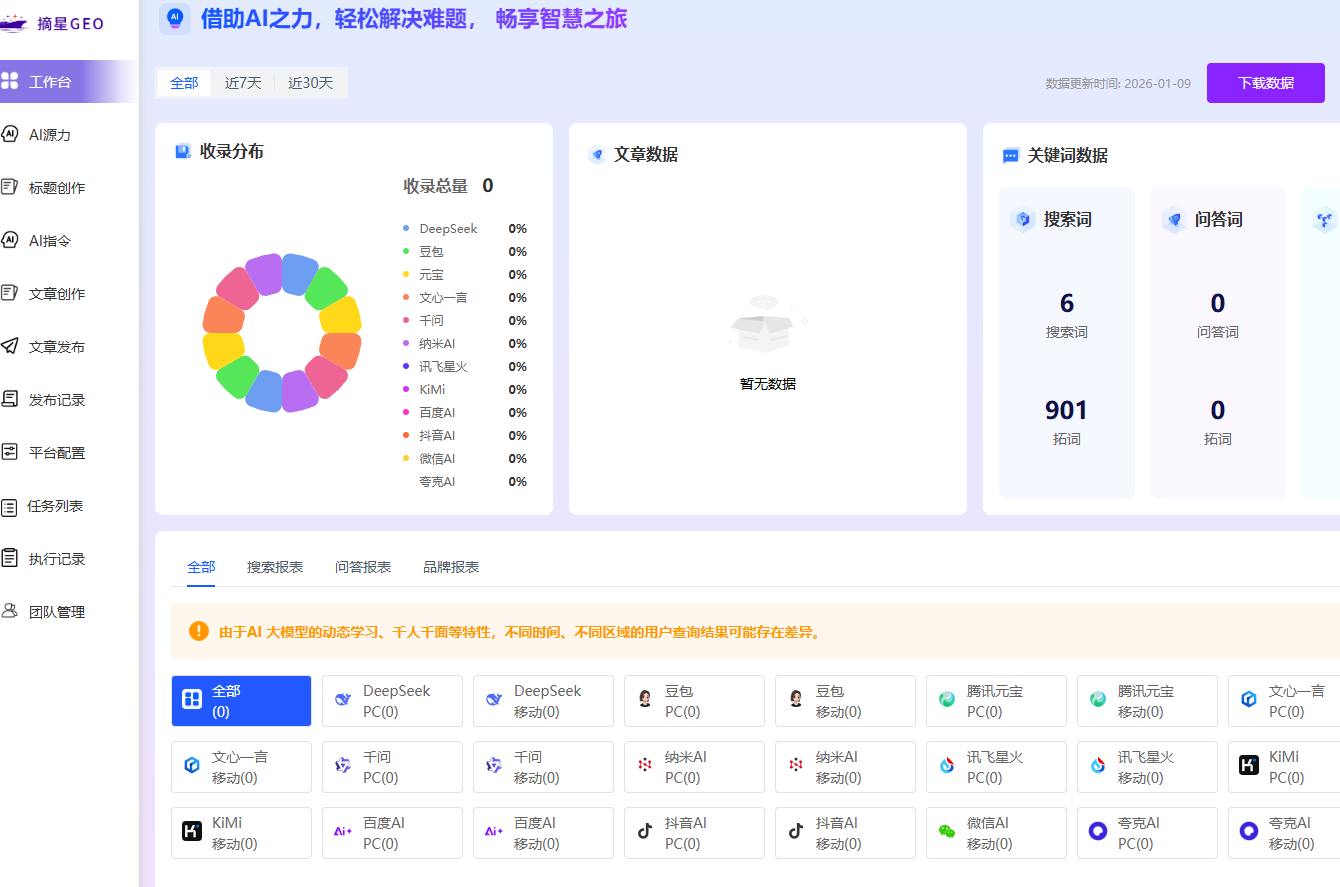The image size is (1340, 887).
Task: Select the blue 全部 (0) platform button
Action: point(241,701)
